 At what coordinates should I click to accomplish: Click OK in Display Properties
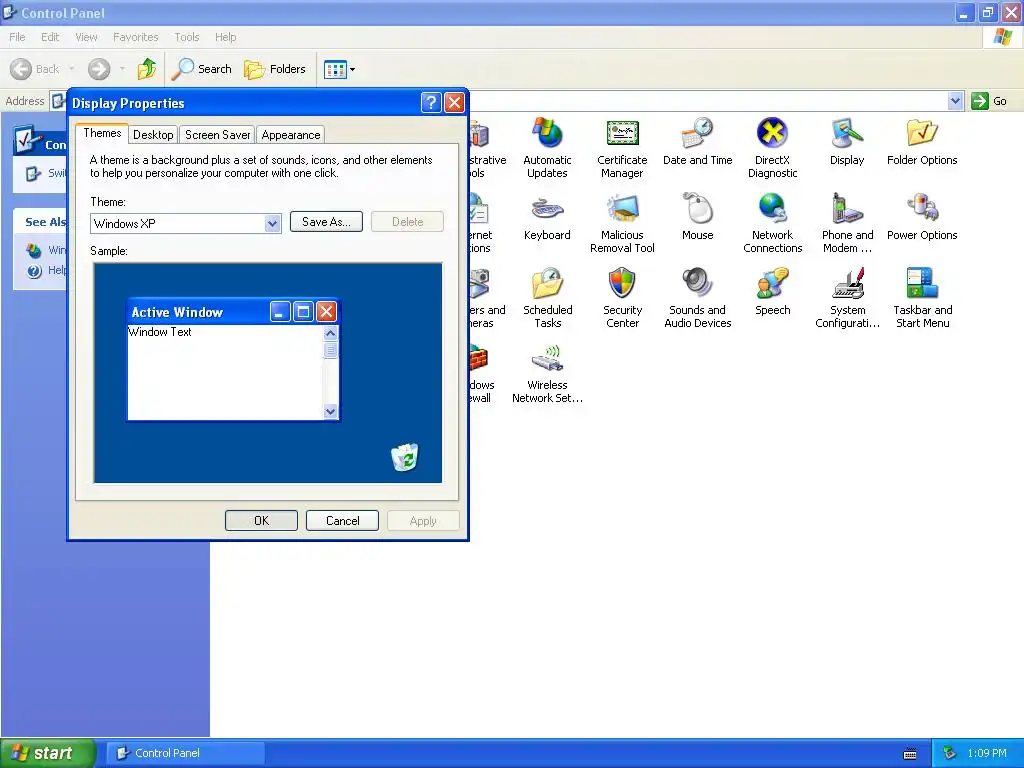[x=261, y=520]
